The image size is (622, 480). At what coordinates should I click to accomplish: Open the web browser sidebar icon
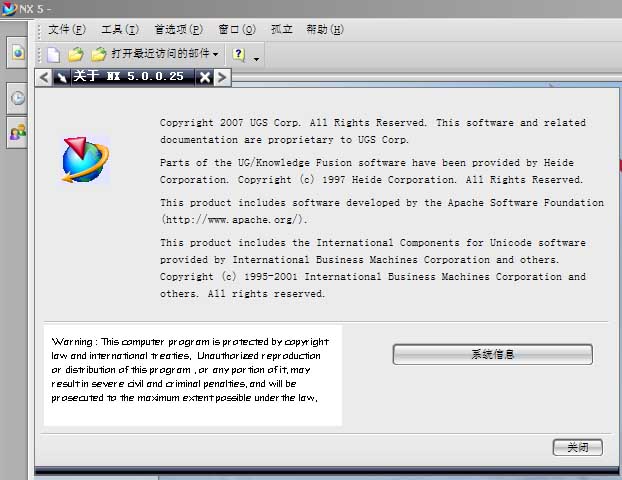(x=17, y=53)
